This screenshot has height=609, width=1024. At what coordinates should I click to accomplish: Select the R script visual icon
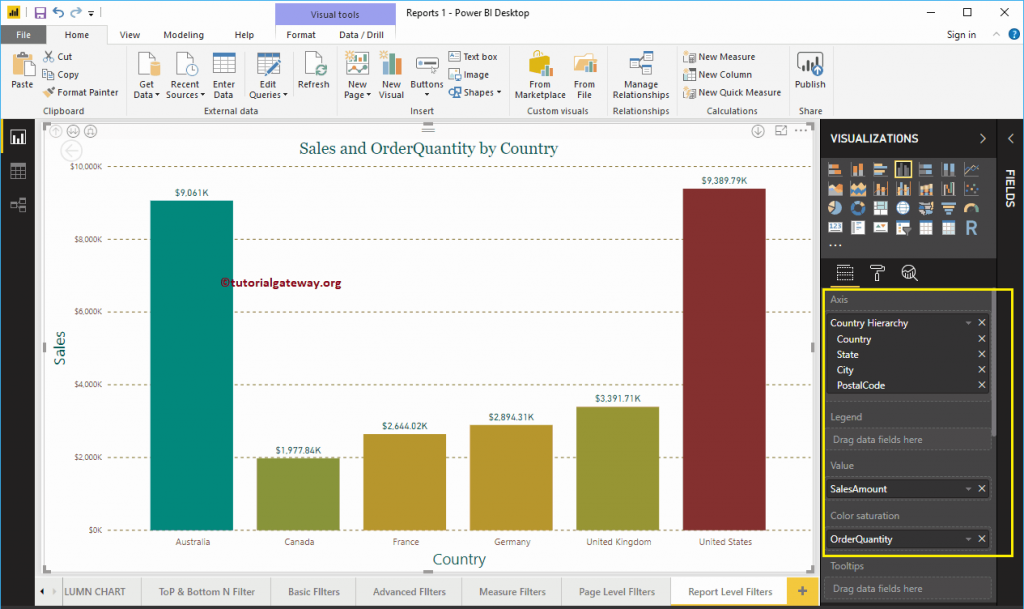coord(971,228)
